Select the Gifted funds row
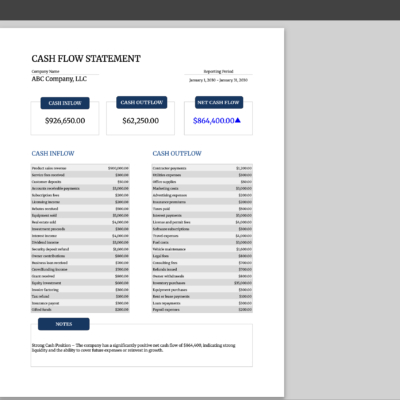 pos(80,309)
